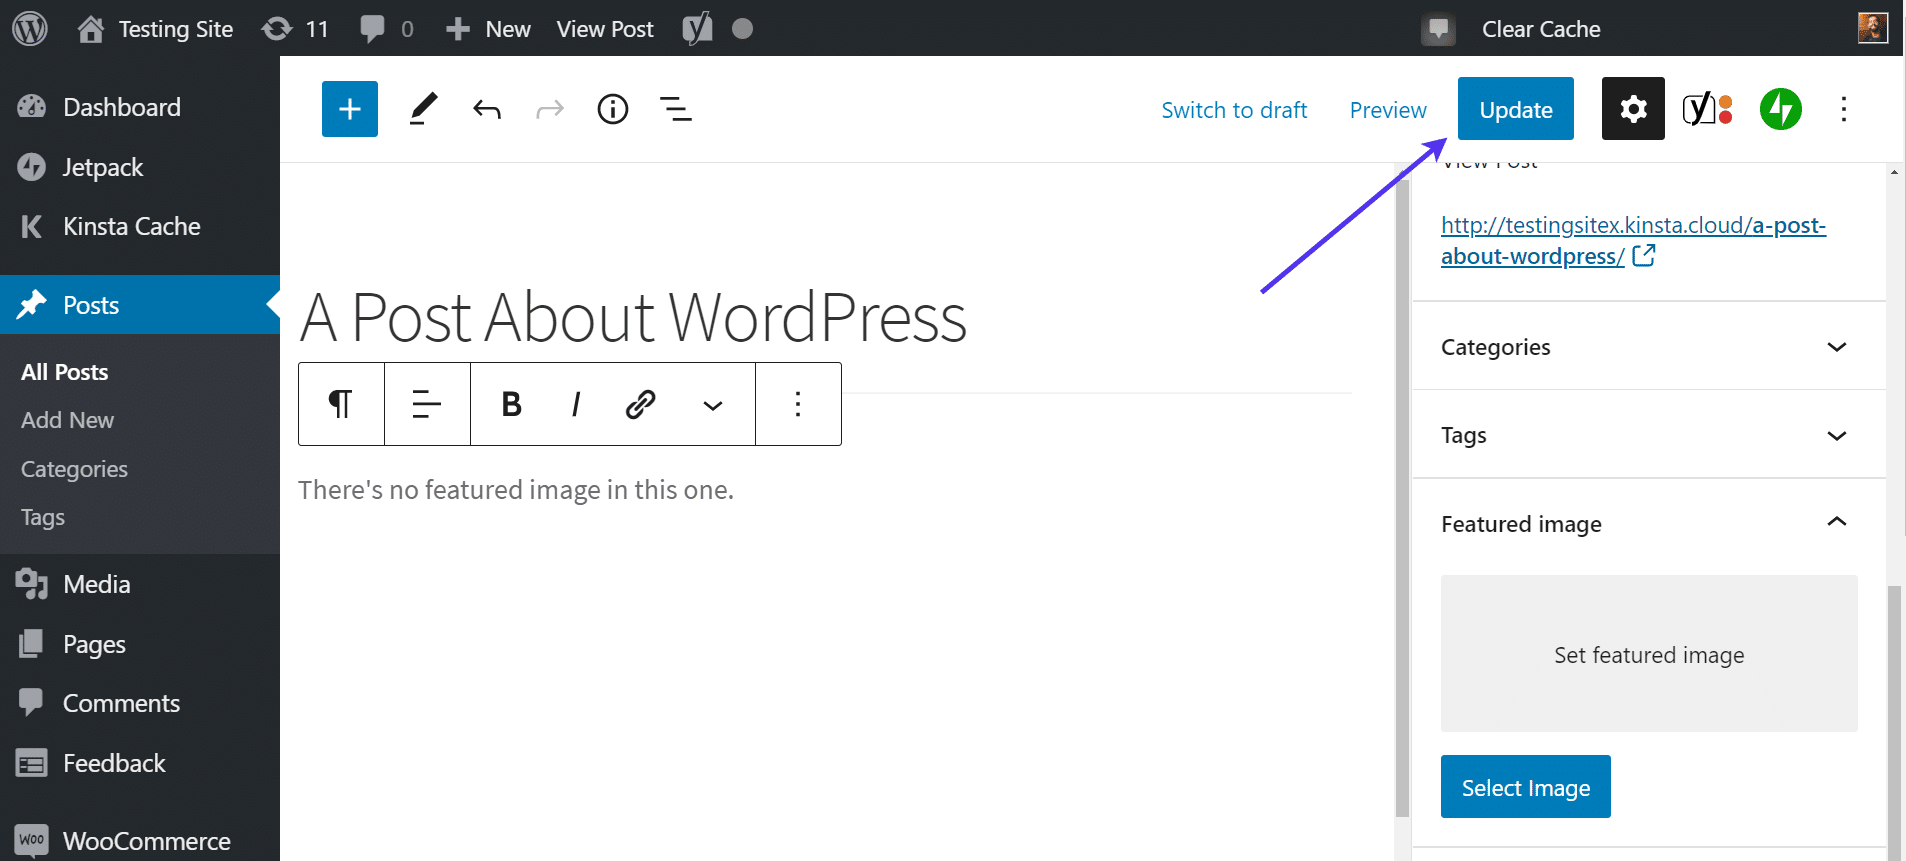Open the block navigation list view icon

click(676, 109)
